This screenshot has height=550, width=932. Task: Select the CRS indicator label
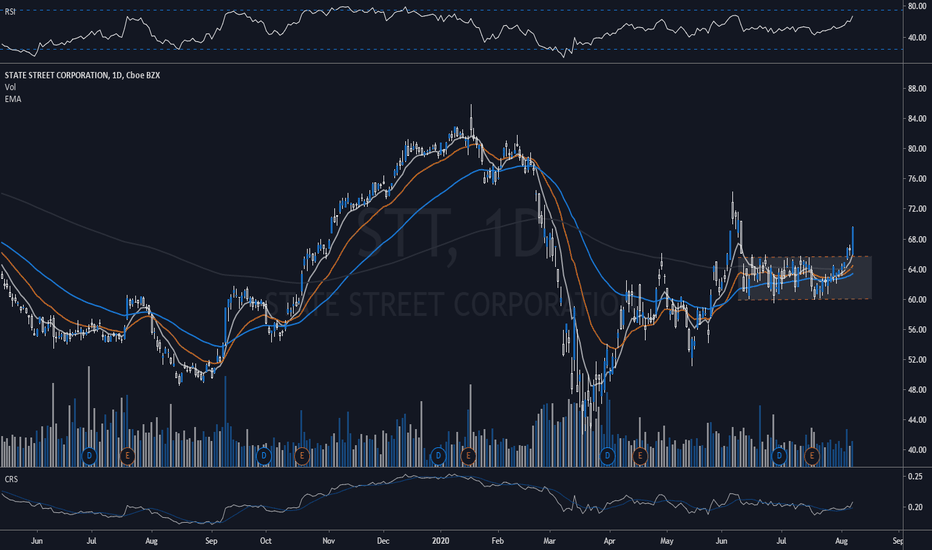point(11,479)
